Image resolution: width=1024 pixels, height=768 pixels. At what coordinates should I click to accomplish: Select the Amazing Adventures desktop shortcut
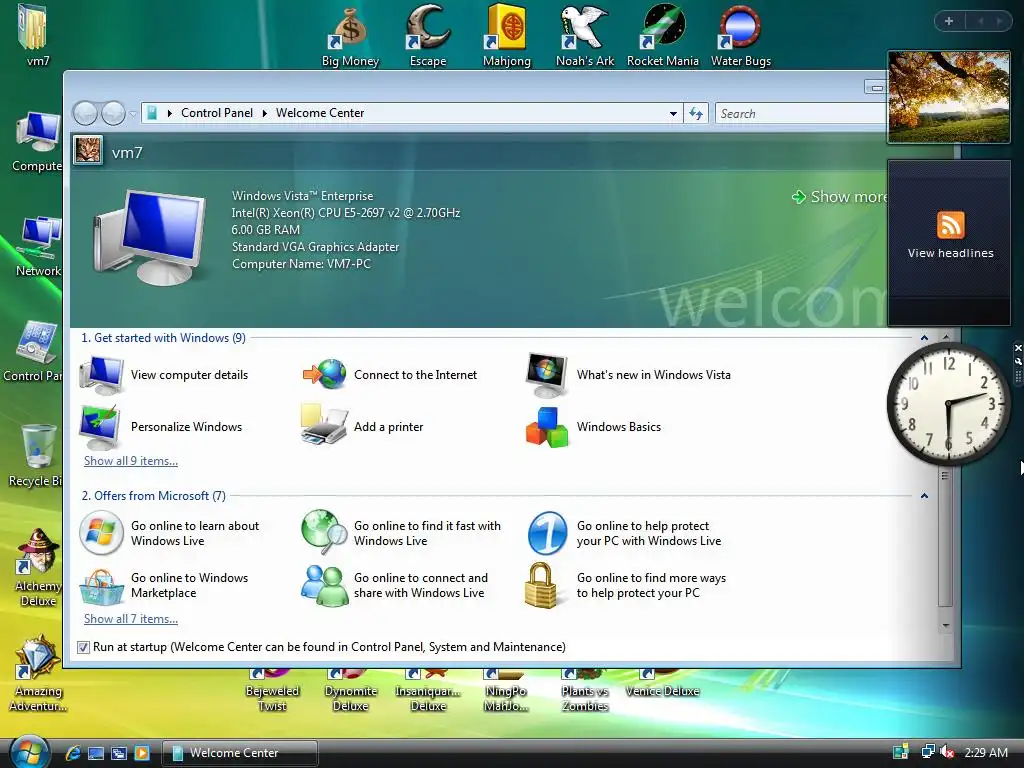pos(38,674)
